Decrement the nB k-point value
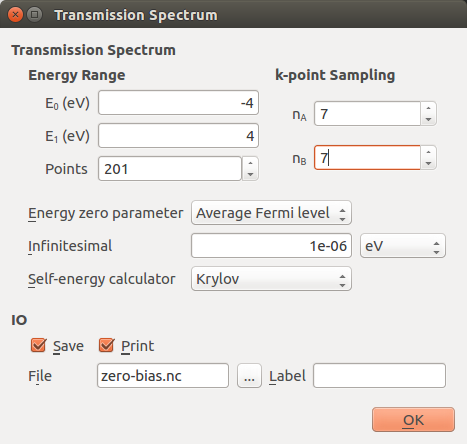The width and height of the screenshot is (467, 444). pyautogui.click(x=429, y=164)
